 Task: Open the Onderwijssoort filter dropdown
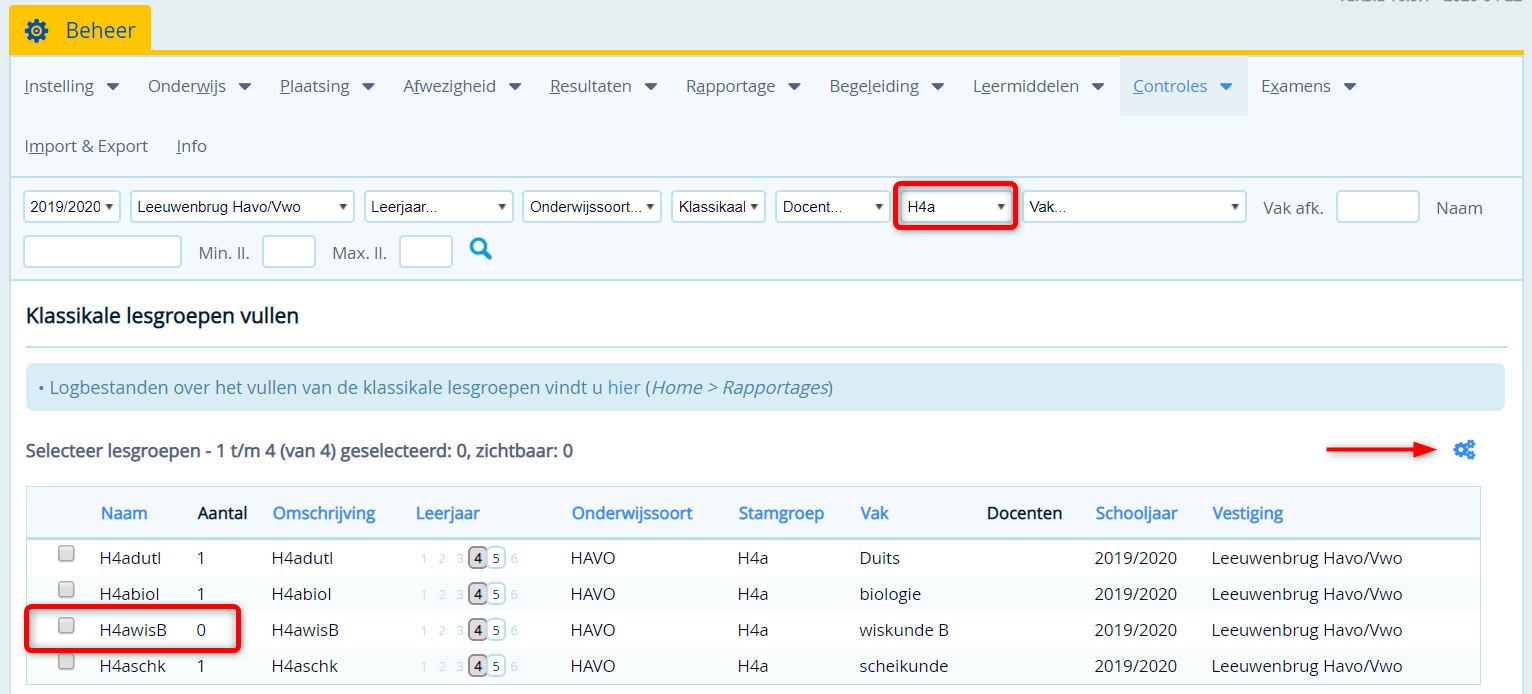(592, 207)
